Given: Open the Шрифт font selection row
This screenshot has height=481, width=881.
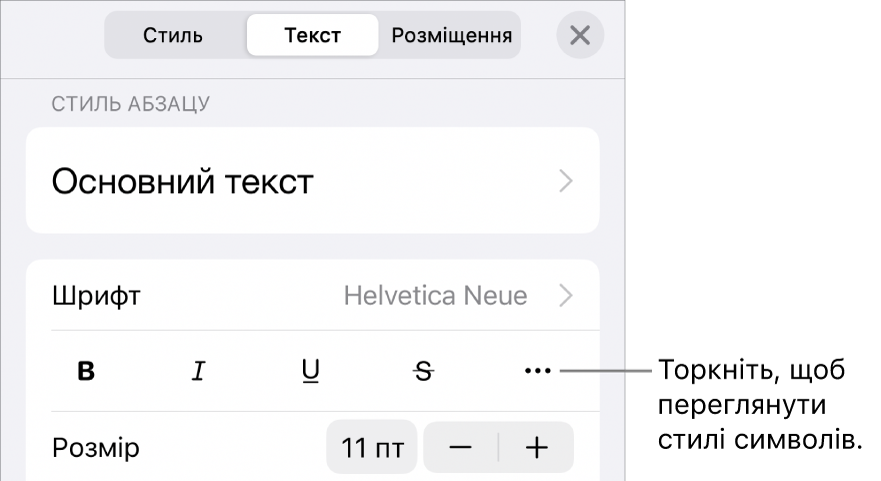Looking at the screenshot, I should coord(312,296).
